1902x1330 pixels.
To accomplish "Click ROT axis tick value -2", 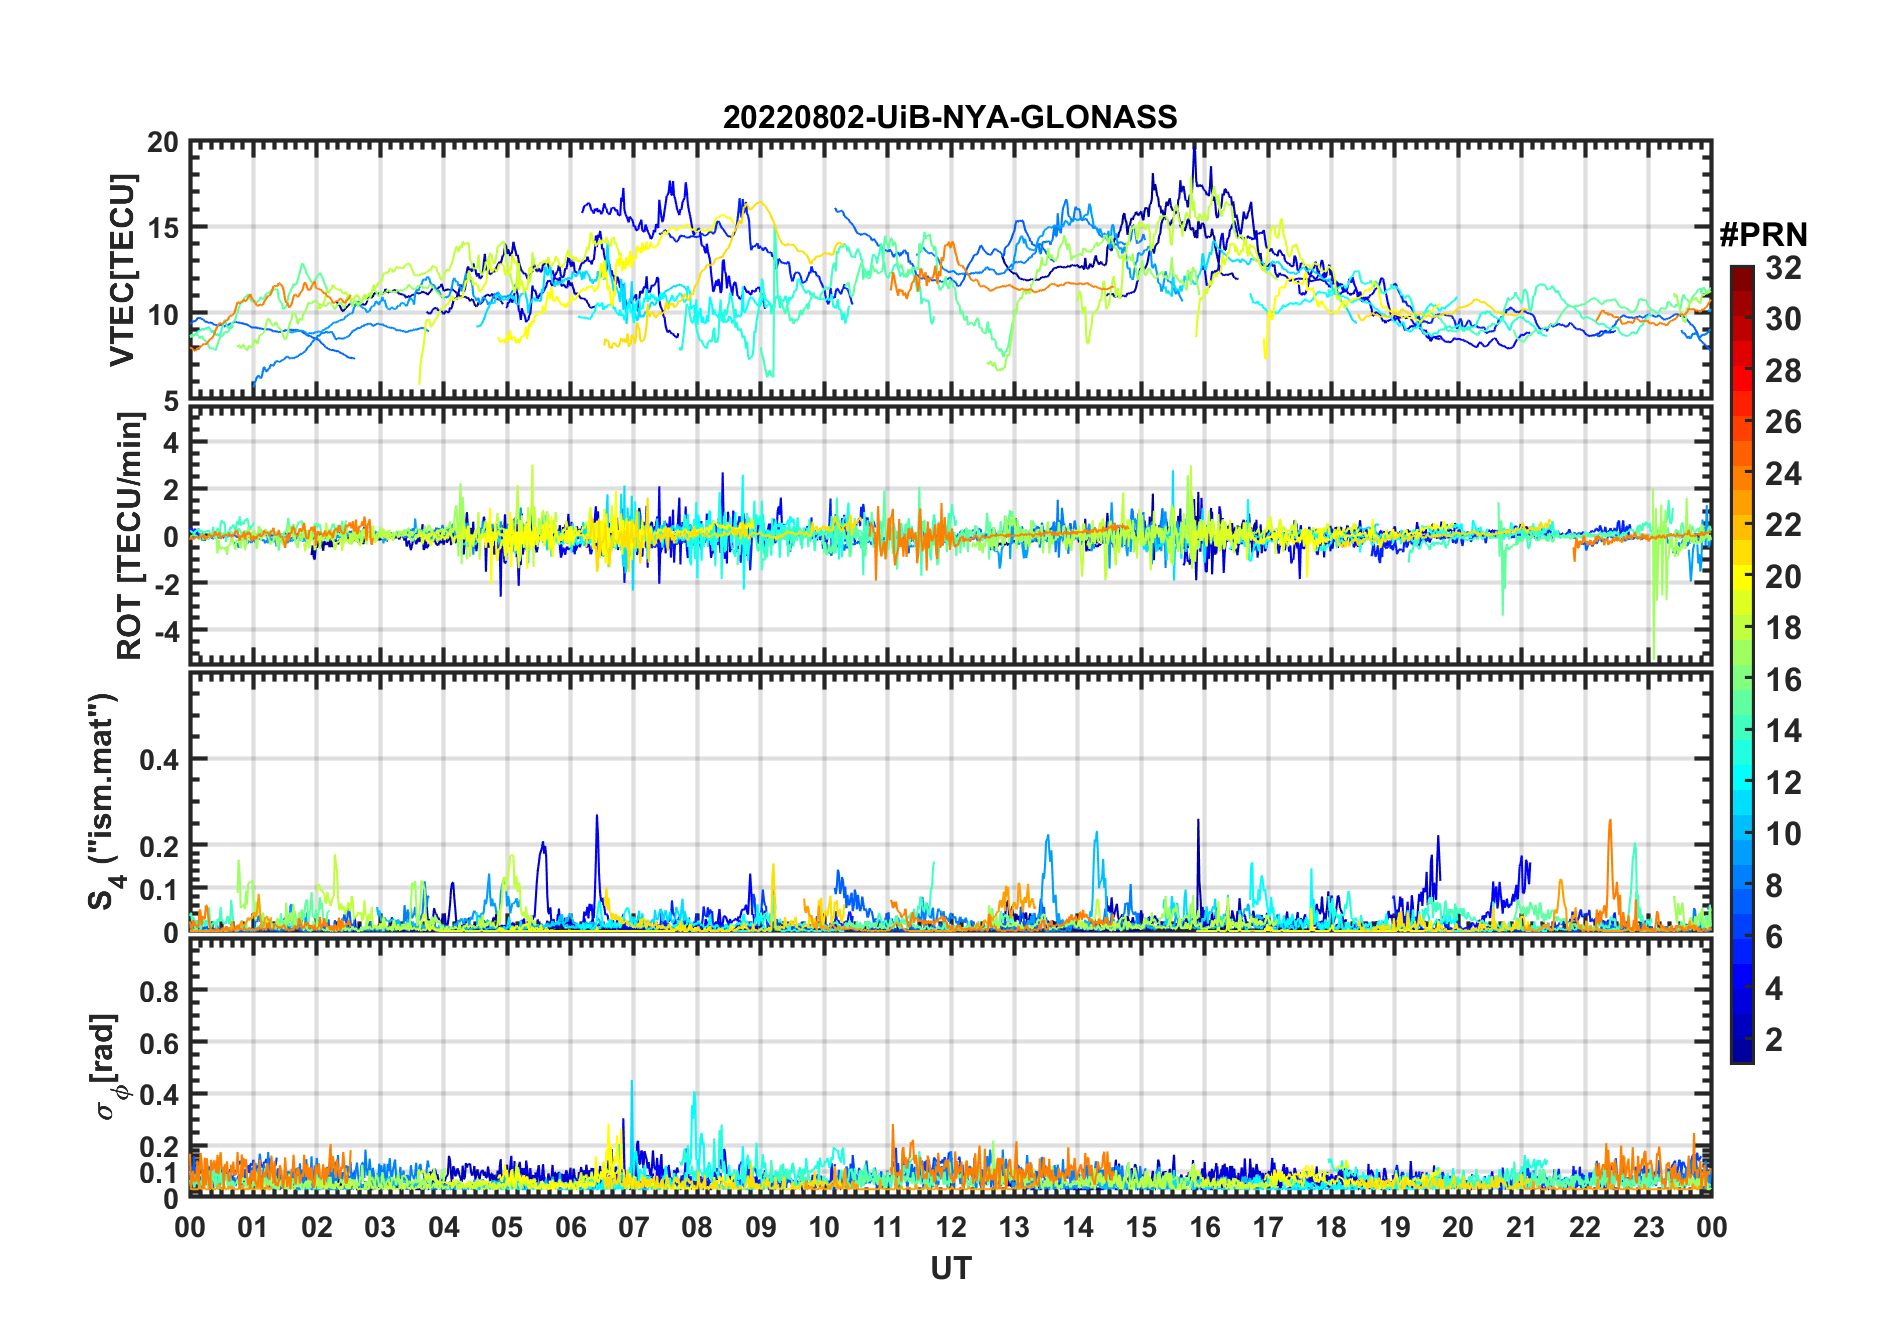I will click(165, 583).
